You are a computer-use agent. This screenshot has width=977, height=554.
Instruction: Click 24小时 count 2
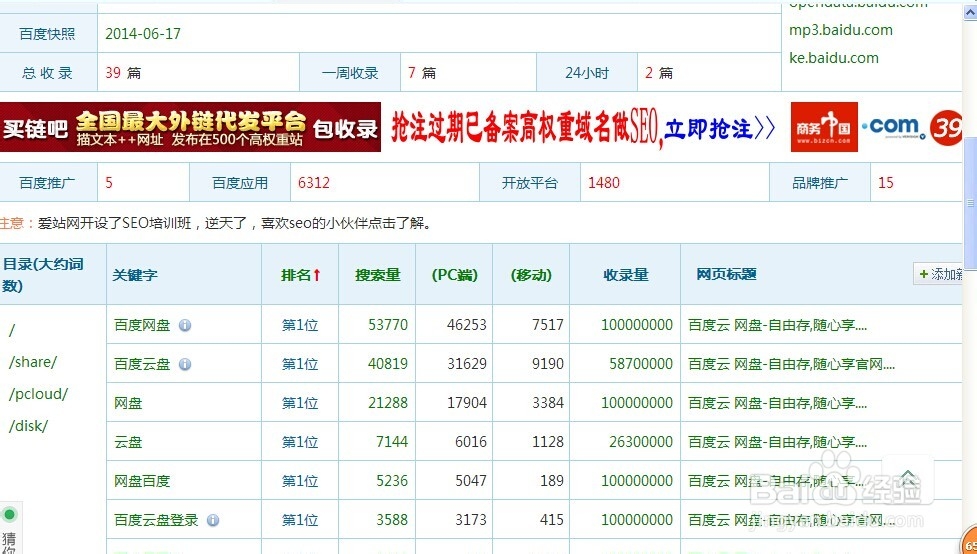tap(649, 73)
